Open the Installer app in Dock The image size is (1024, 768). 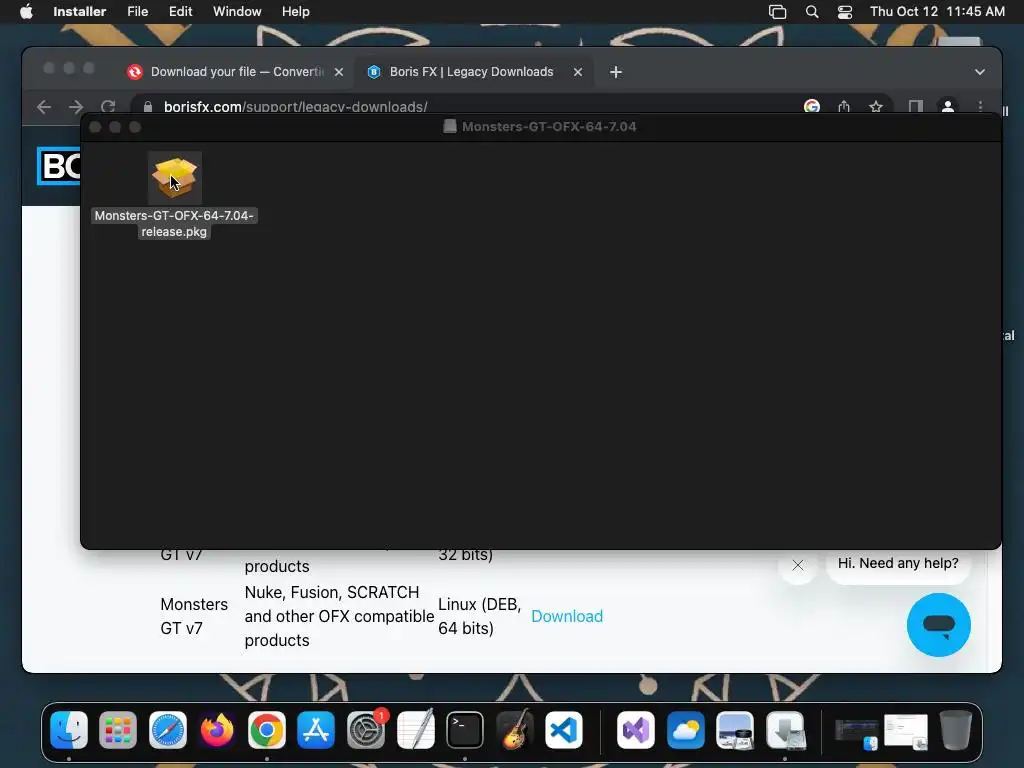pos(785,729)
